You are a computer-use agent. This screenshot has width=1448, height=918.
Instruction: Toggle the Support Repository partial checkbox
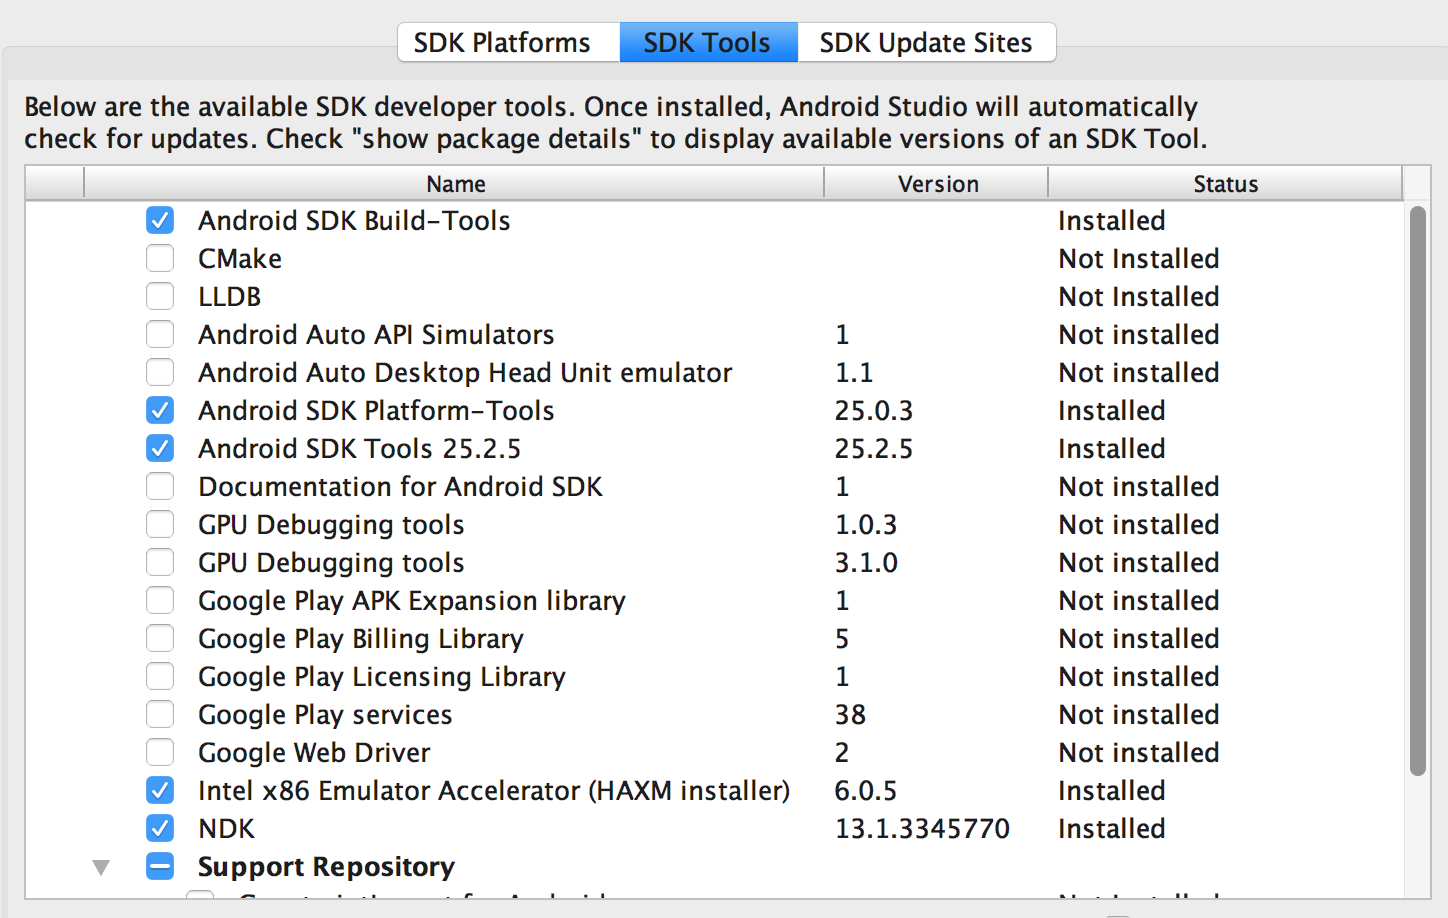coord(160,866)
